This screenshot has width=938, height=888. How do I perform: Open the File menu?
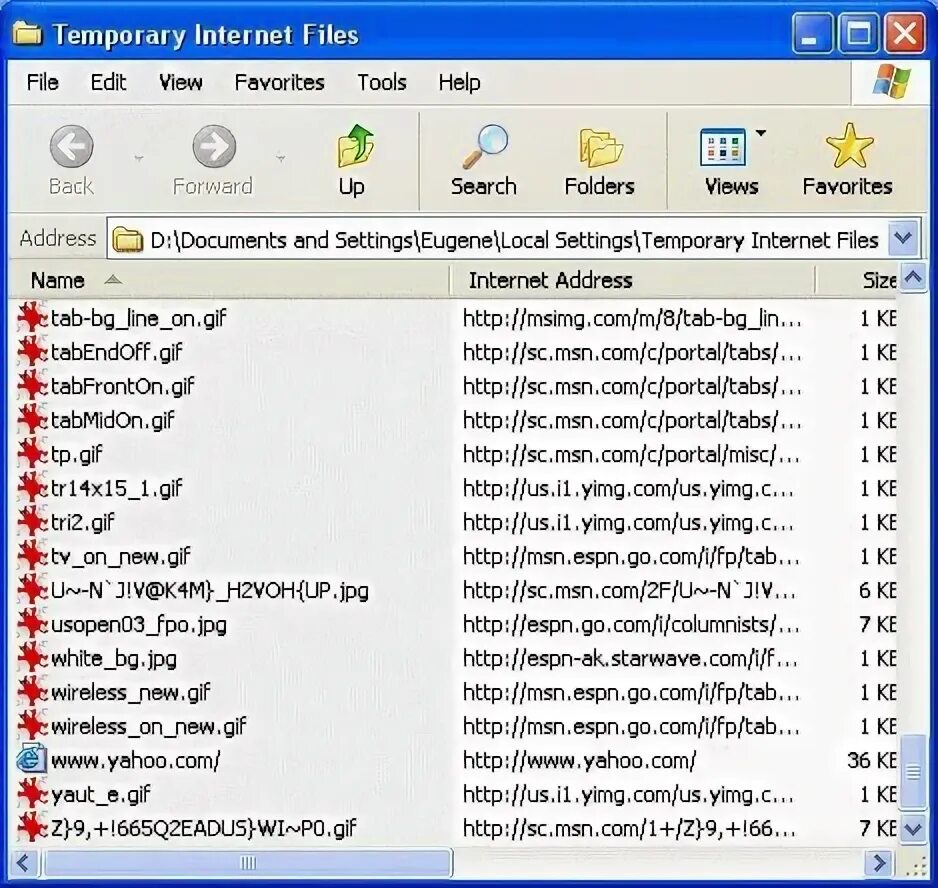point(42,82)
